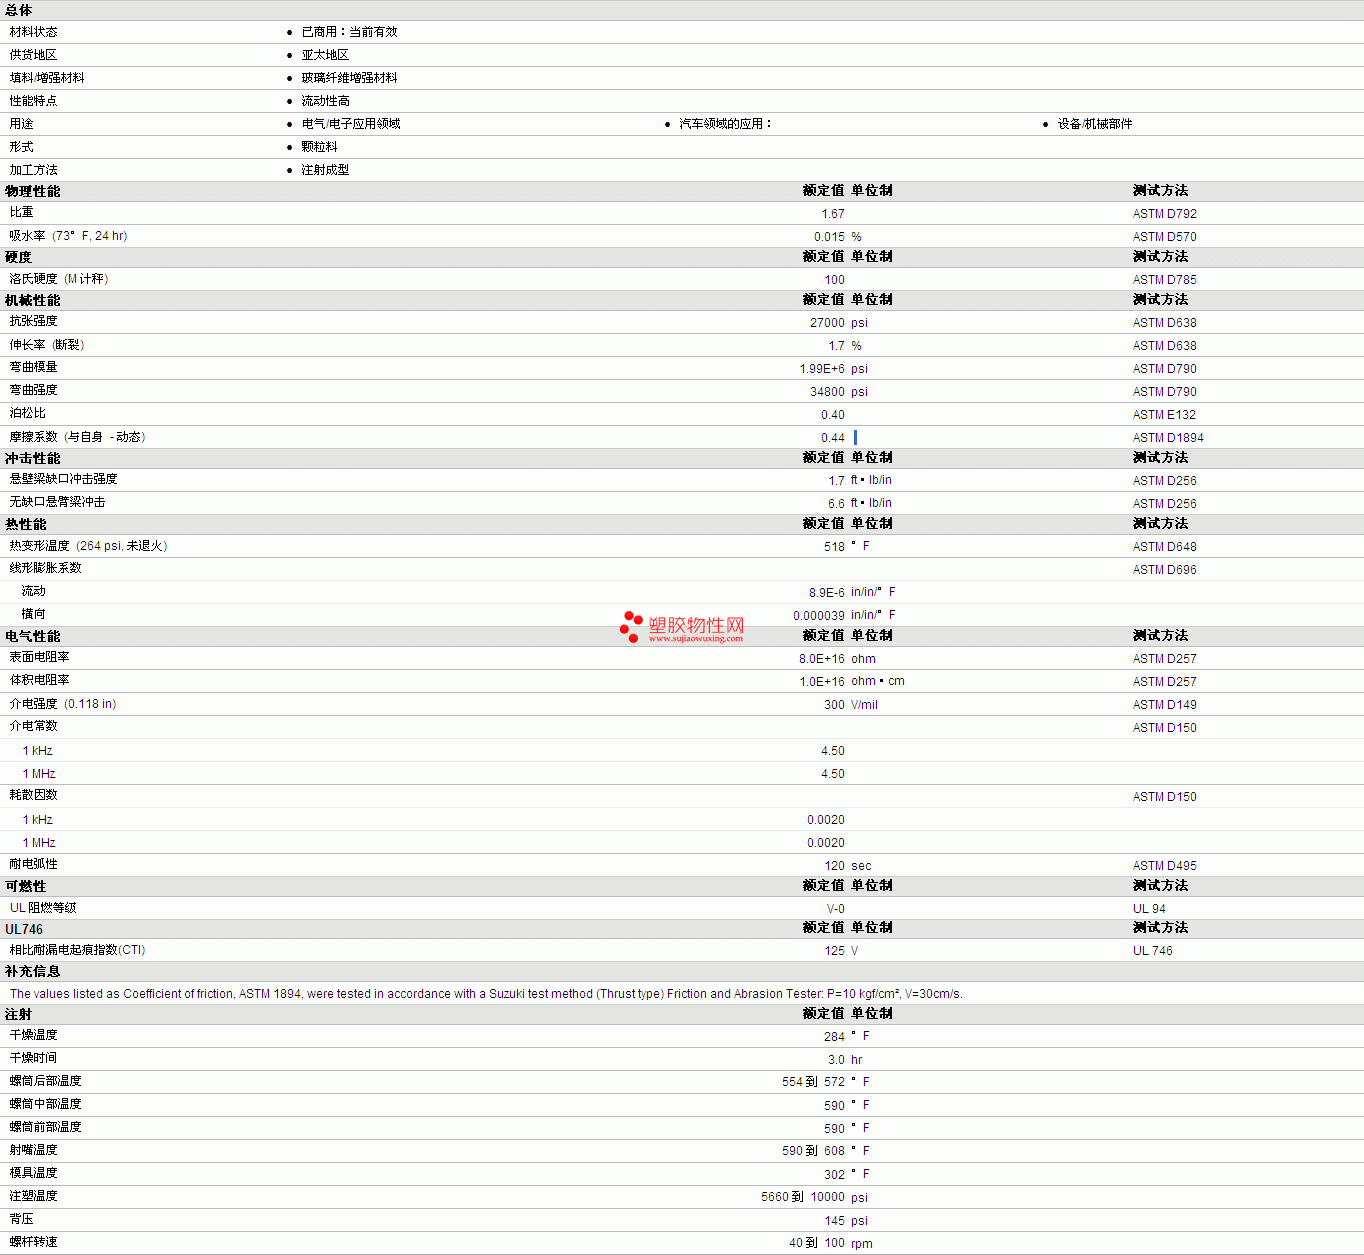Click 抗张强度 value 27000
Viewport: 1364px width, 1255px height.
(827, 323)
